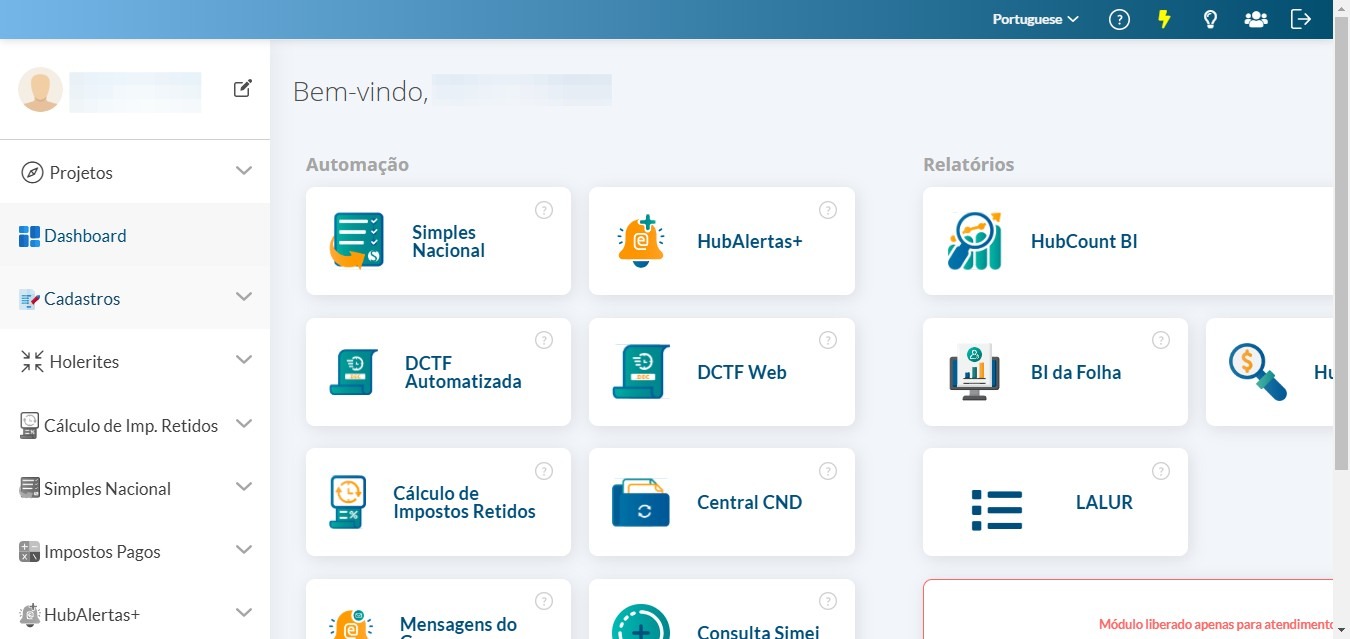Click help icon on DCTF Web card
Viewport: 1350px width, 639px height.
[828, 340]
